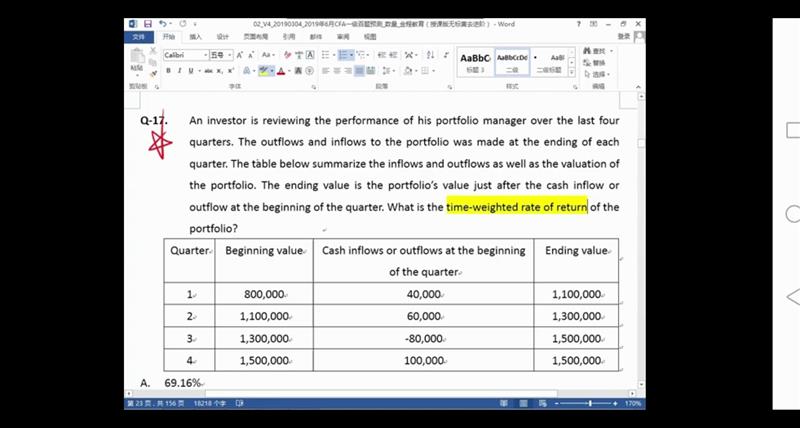Click the 选择 Select button
The image size is (800, 428).
click(597, 74)
